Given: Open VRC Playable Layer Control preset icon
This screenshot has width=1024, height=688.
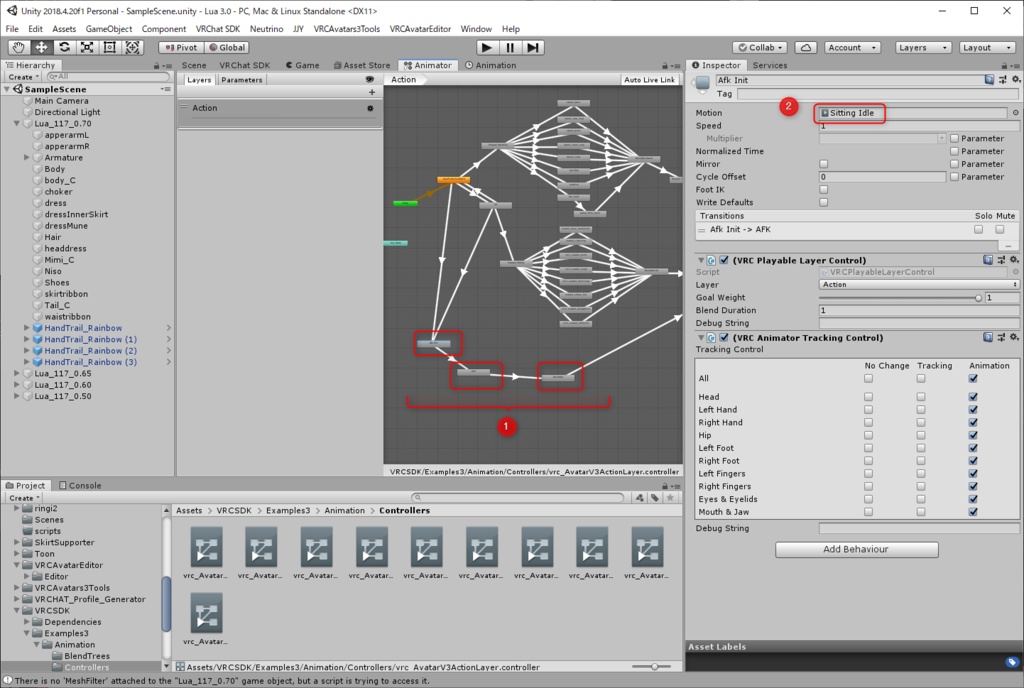Looking at the screenshot, I should pyautogui.click(x=1001, y=260).
